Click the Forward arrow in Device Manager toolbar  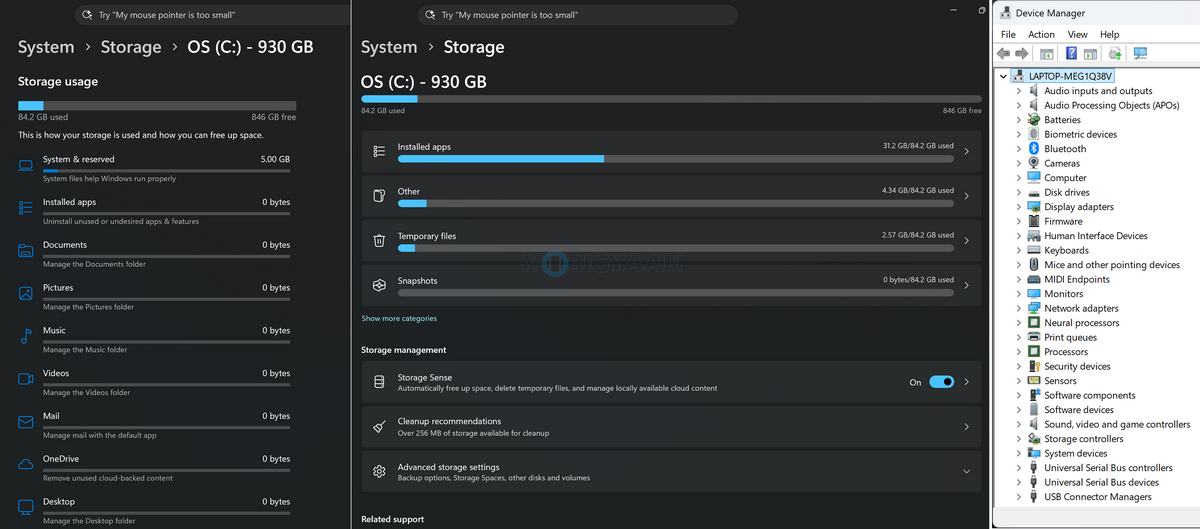(1021, 53)
